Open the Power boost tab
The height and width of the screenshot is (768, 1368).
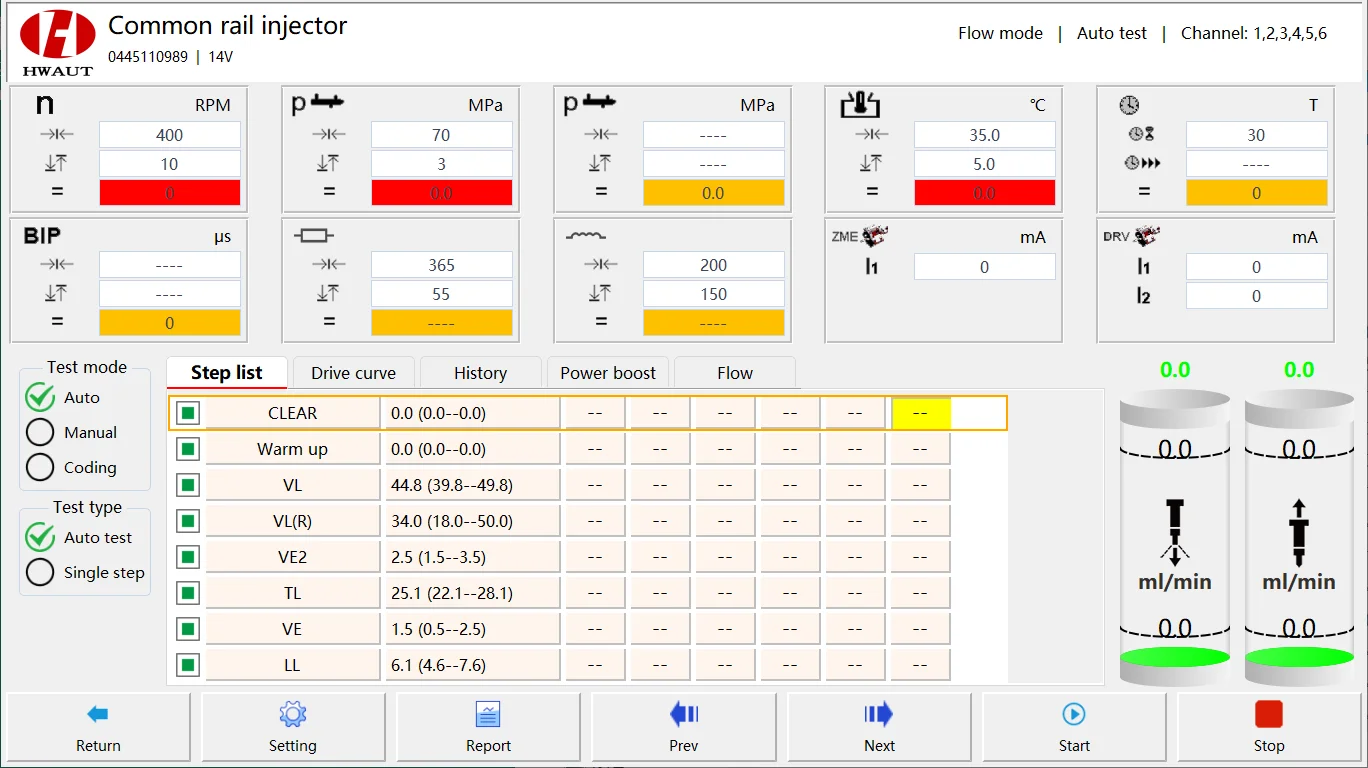[607, 372]
